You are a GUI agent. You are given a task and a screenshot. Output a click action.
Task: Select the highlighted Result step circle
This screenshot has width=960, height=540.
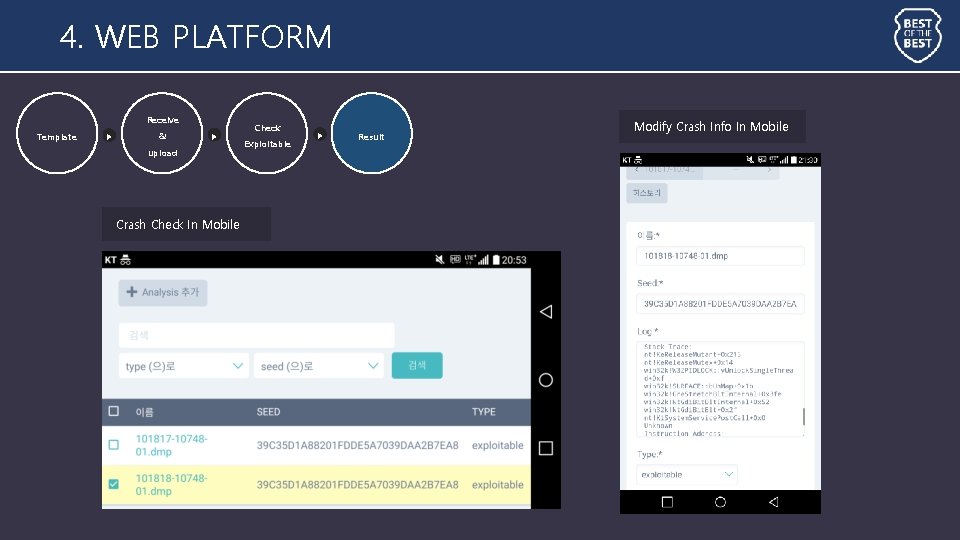click(x=372, y=133)
